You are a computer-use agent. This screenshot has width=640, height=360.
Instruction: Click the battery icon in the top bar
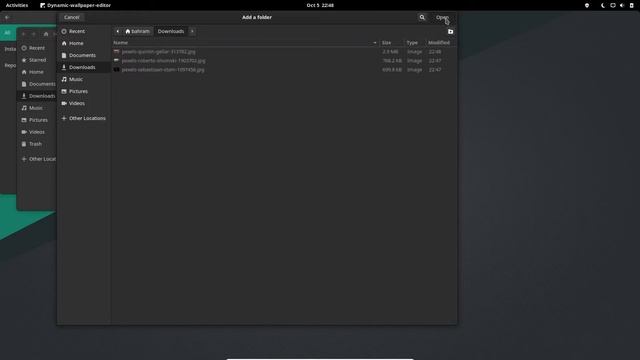(x=631, y=5)
